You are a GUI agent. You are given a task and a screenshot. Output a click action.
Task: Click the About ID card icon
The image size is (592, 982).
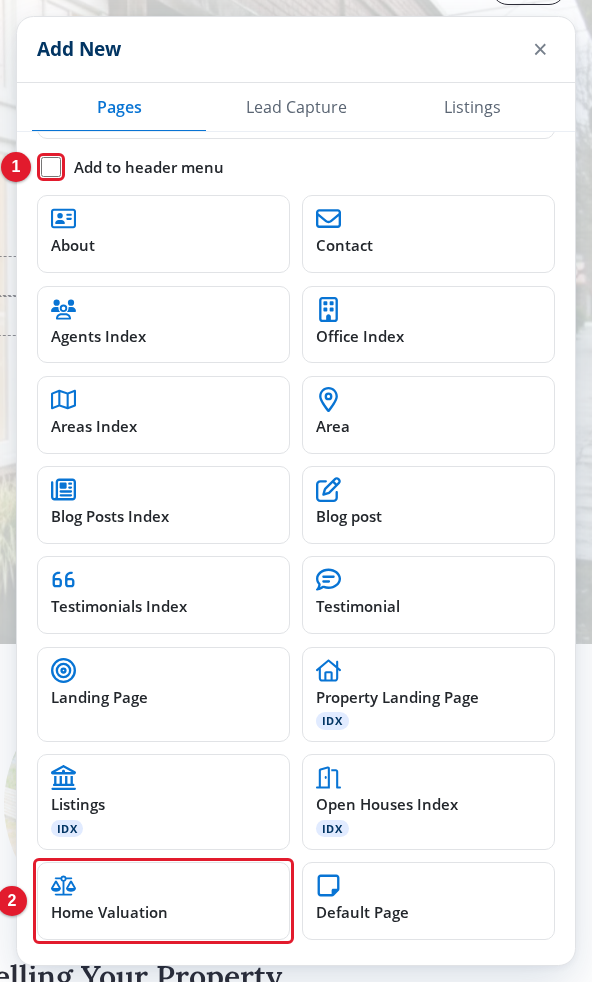click(x=63, y=219)
